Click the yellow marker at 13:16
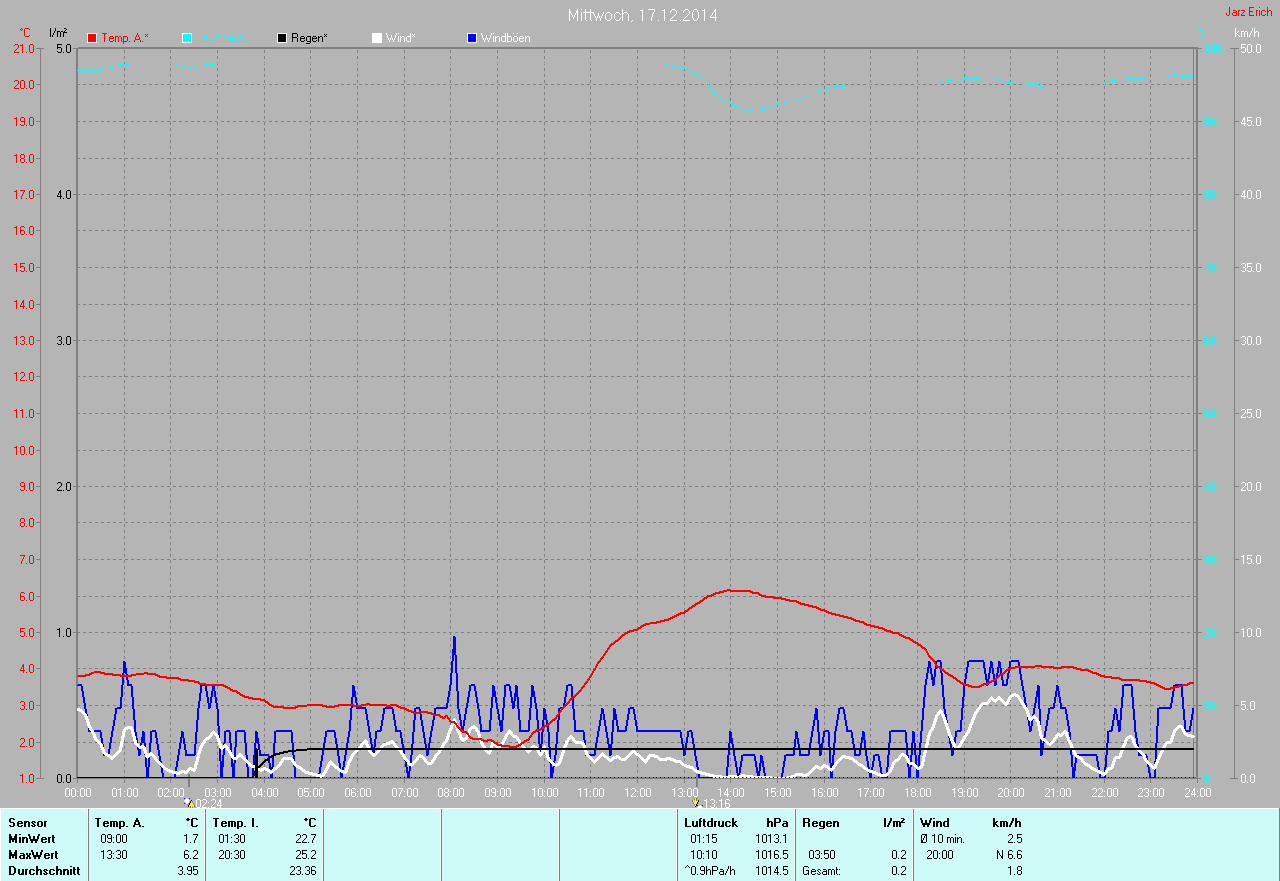 (696, 802)
